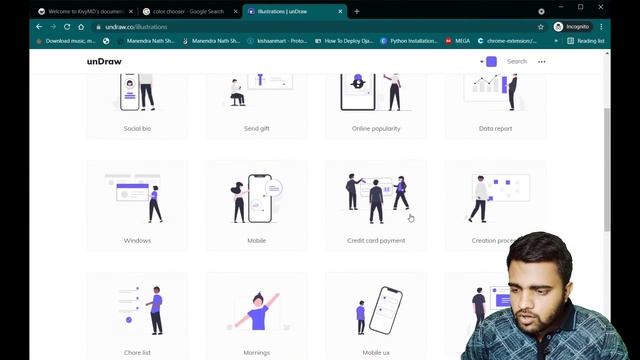The image size is (640, 360).
Task: Open the Download music bookmark
Action: [66, 41]
